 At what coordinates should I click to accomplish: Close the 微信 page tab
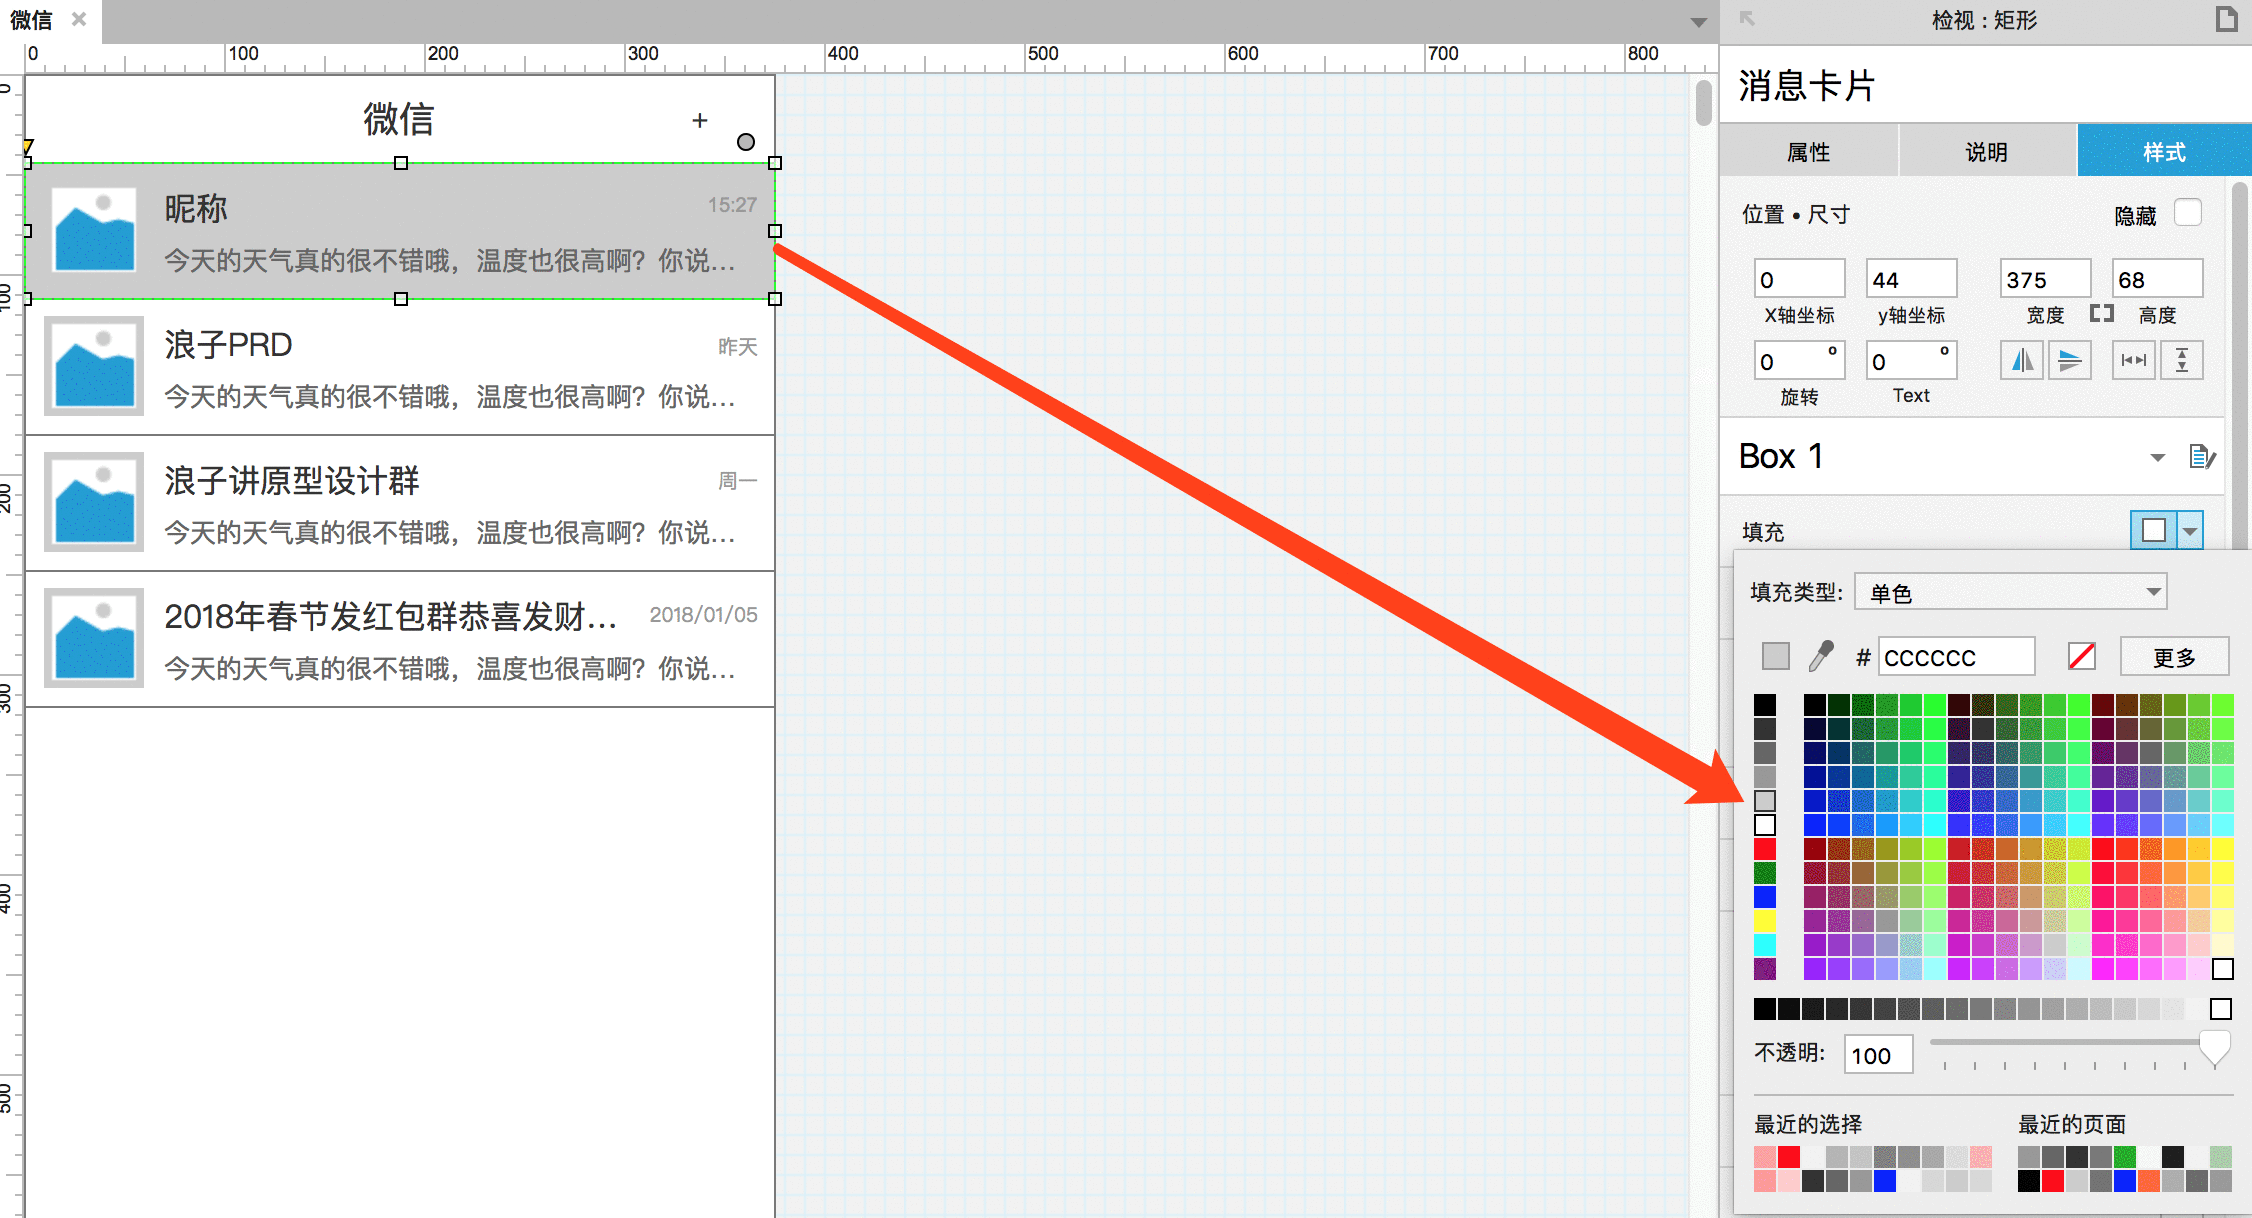(x=79, y=19)
